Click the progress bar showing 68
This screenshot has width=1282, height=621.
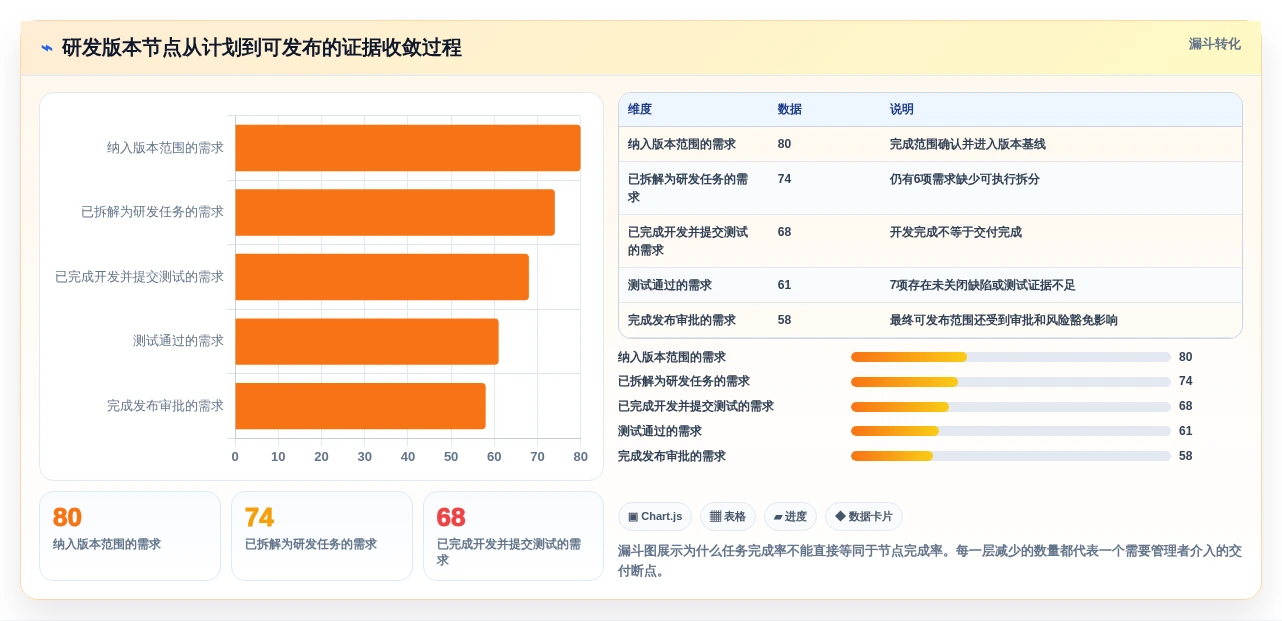pyautogui.click(x=1011, y=407)
